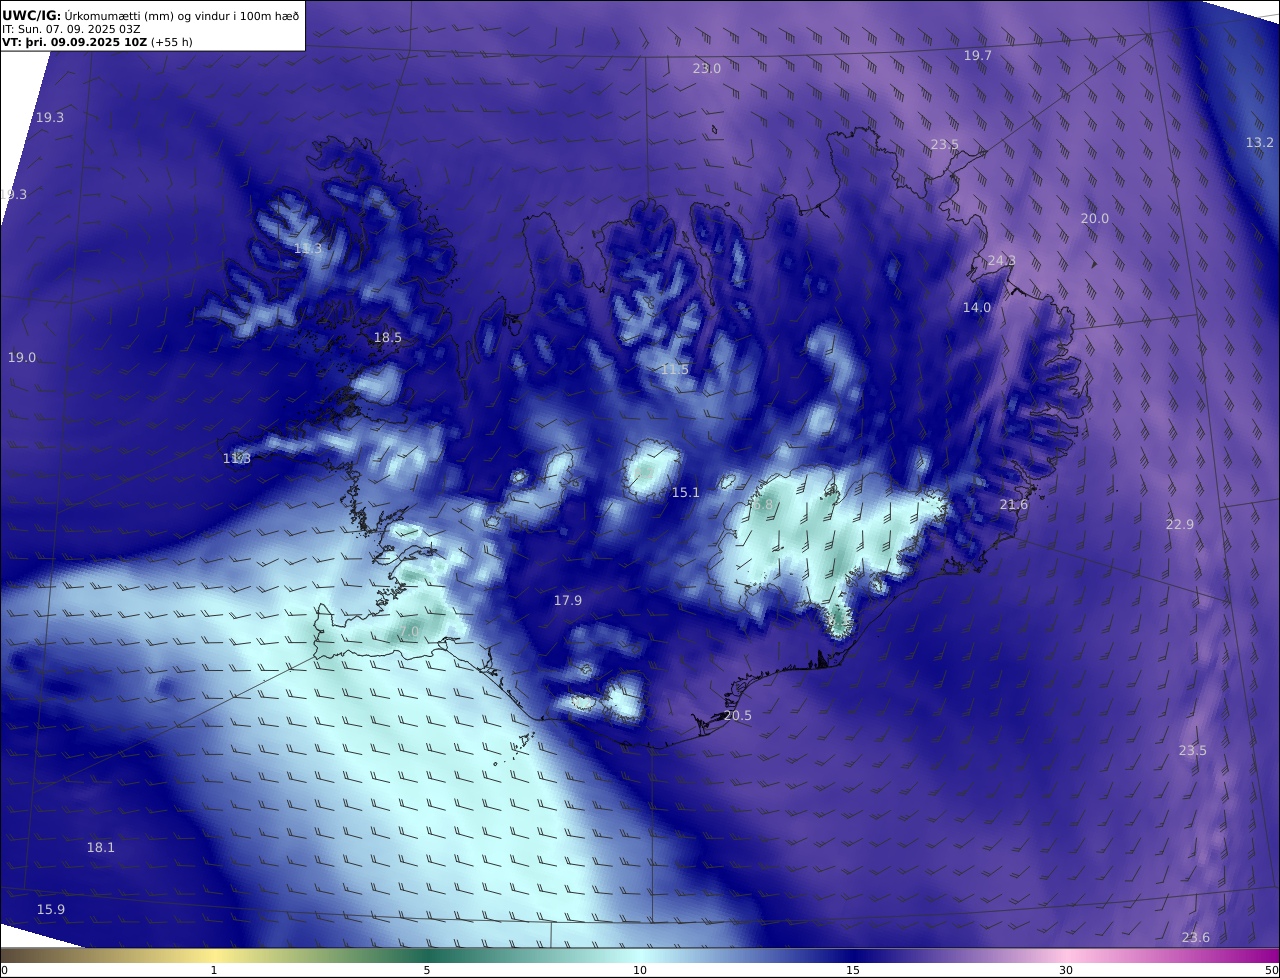Click the 'VT: þri. 09.09.2025 10Z' valid time
The image size is (1280, 978).
[x=74, y=43]
